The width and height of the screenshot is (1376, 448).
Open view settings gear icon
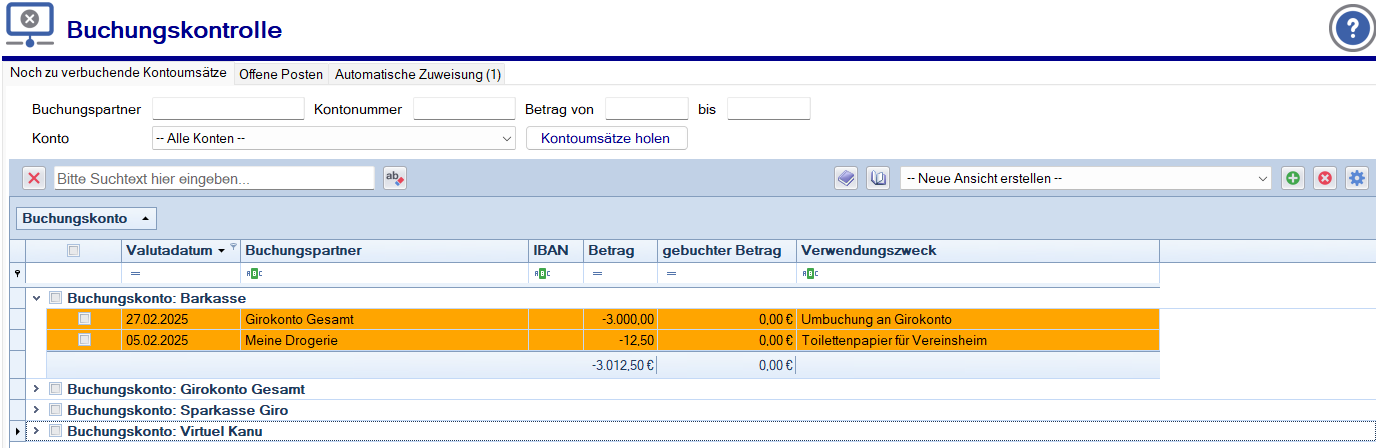point(1357,178)
